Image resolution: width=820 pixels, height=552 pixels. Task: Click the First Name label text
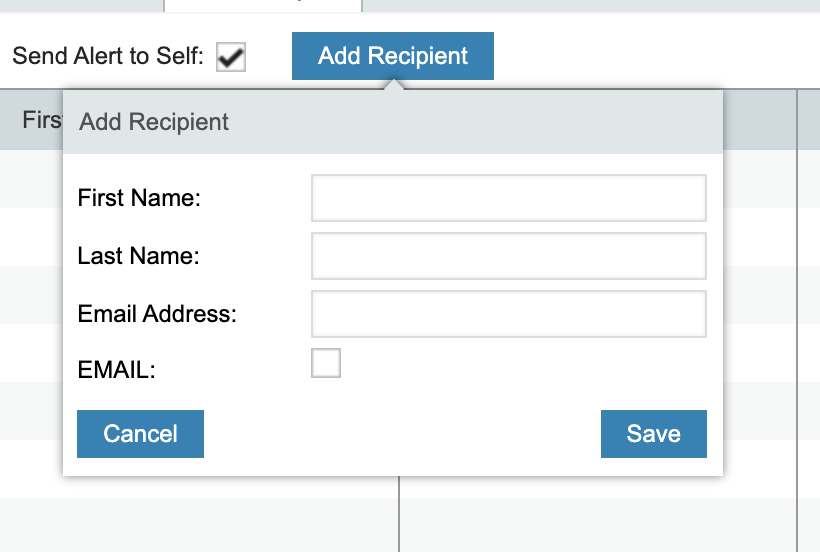[139, 198]
